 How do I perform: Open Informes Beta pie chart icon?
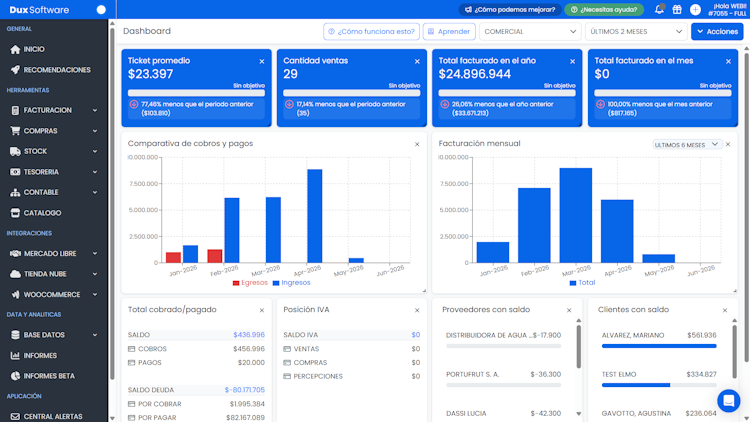click(15, 376)
